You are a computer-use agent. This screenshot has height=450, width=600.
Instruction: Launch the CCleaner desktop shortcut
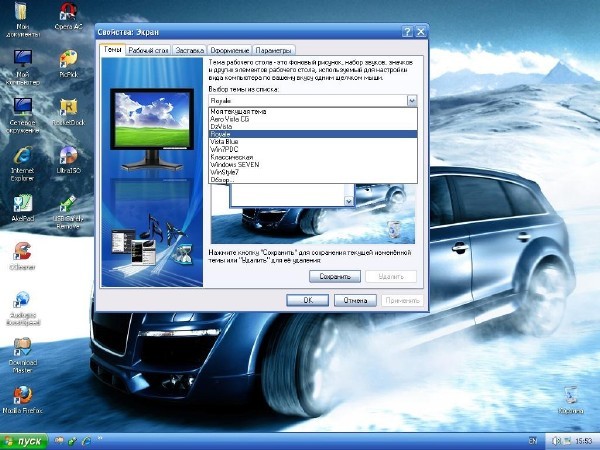pos(22,256)
